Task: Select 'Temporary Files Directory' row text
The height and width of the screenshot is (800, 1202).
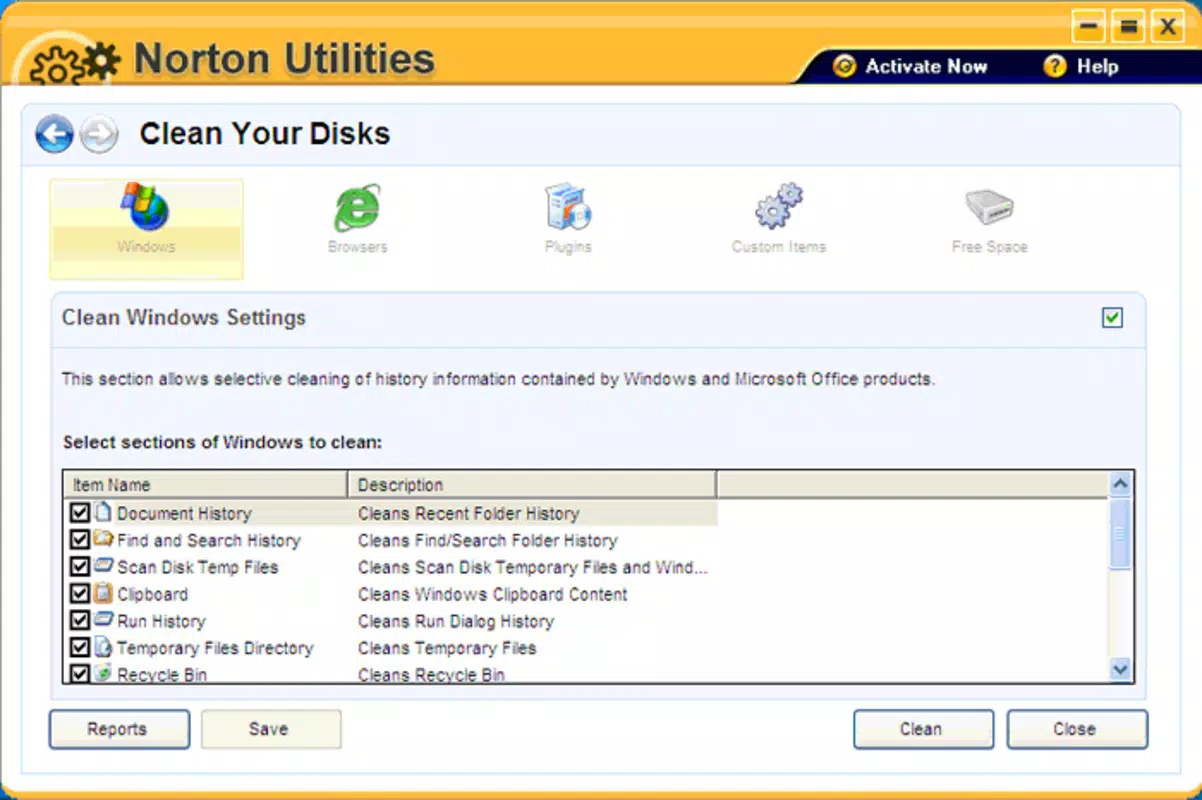Action: [215, 649]
